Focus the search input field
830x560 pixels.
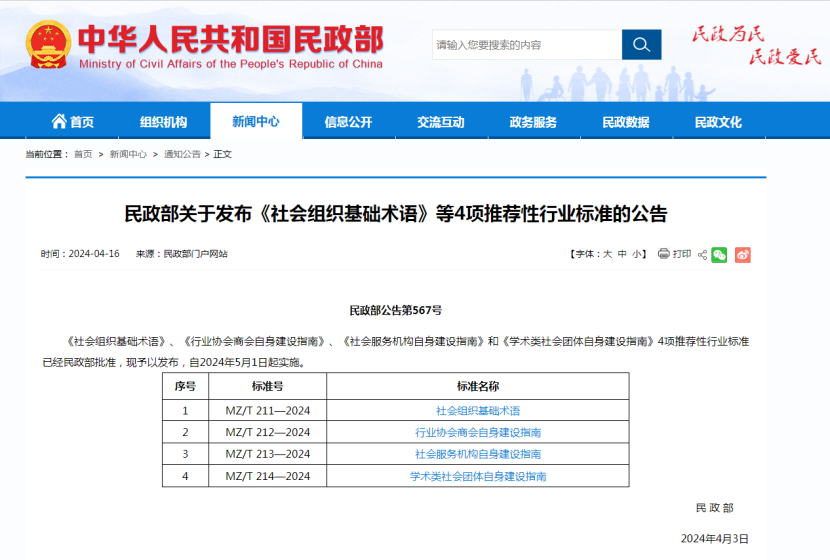(x=527, y=44)
